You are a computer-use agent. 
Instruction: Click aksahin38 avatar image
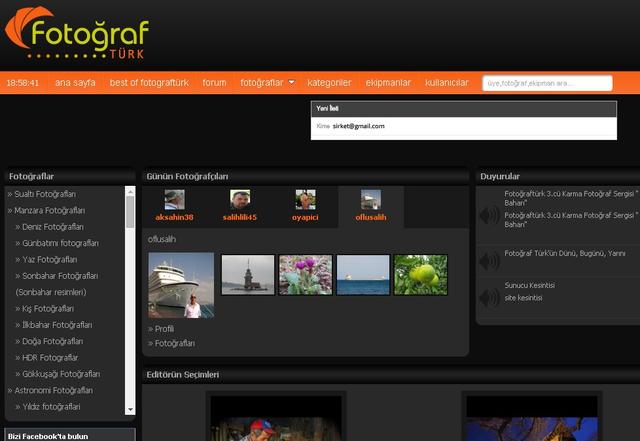tap(174, 199)
